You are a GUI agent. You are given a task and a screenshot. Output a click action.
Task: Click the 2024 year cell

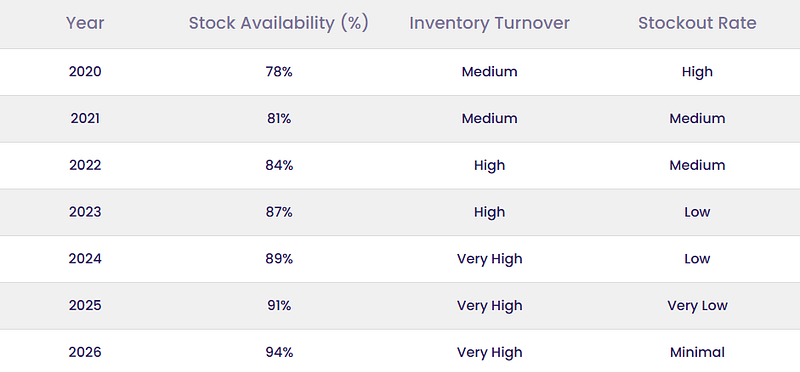pyautogui.click(x=85, y=259)
